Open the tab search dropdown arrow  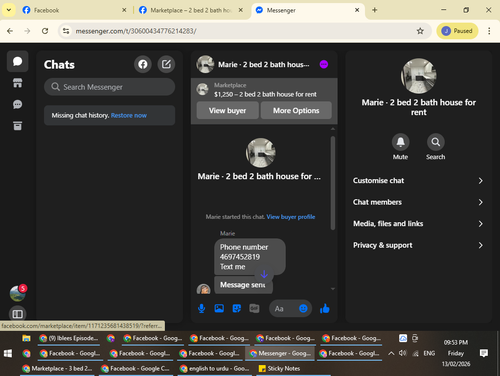[x=9, y=10]
